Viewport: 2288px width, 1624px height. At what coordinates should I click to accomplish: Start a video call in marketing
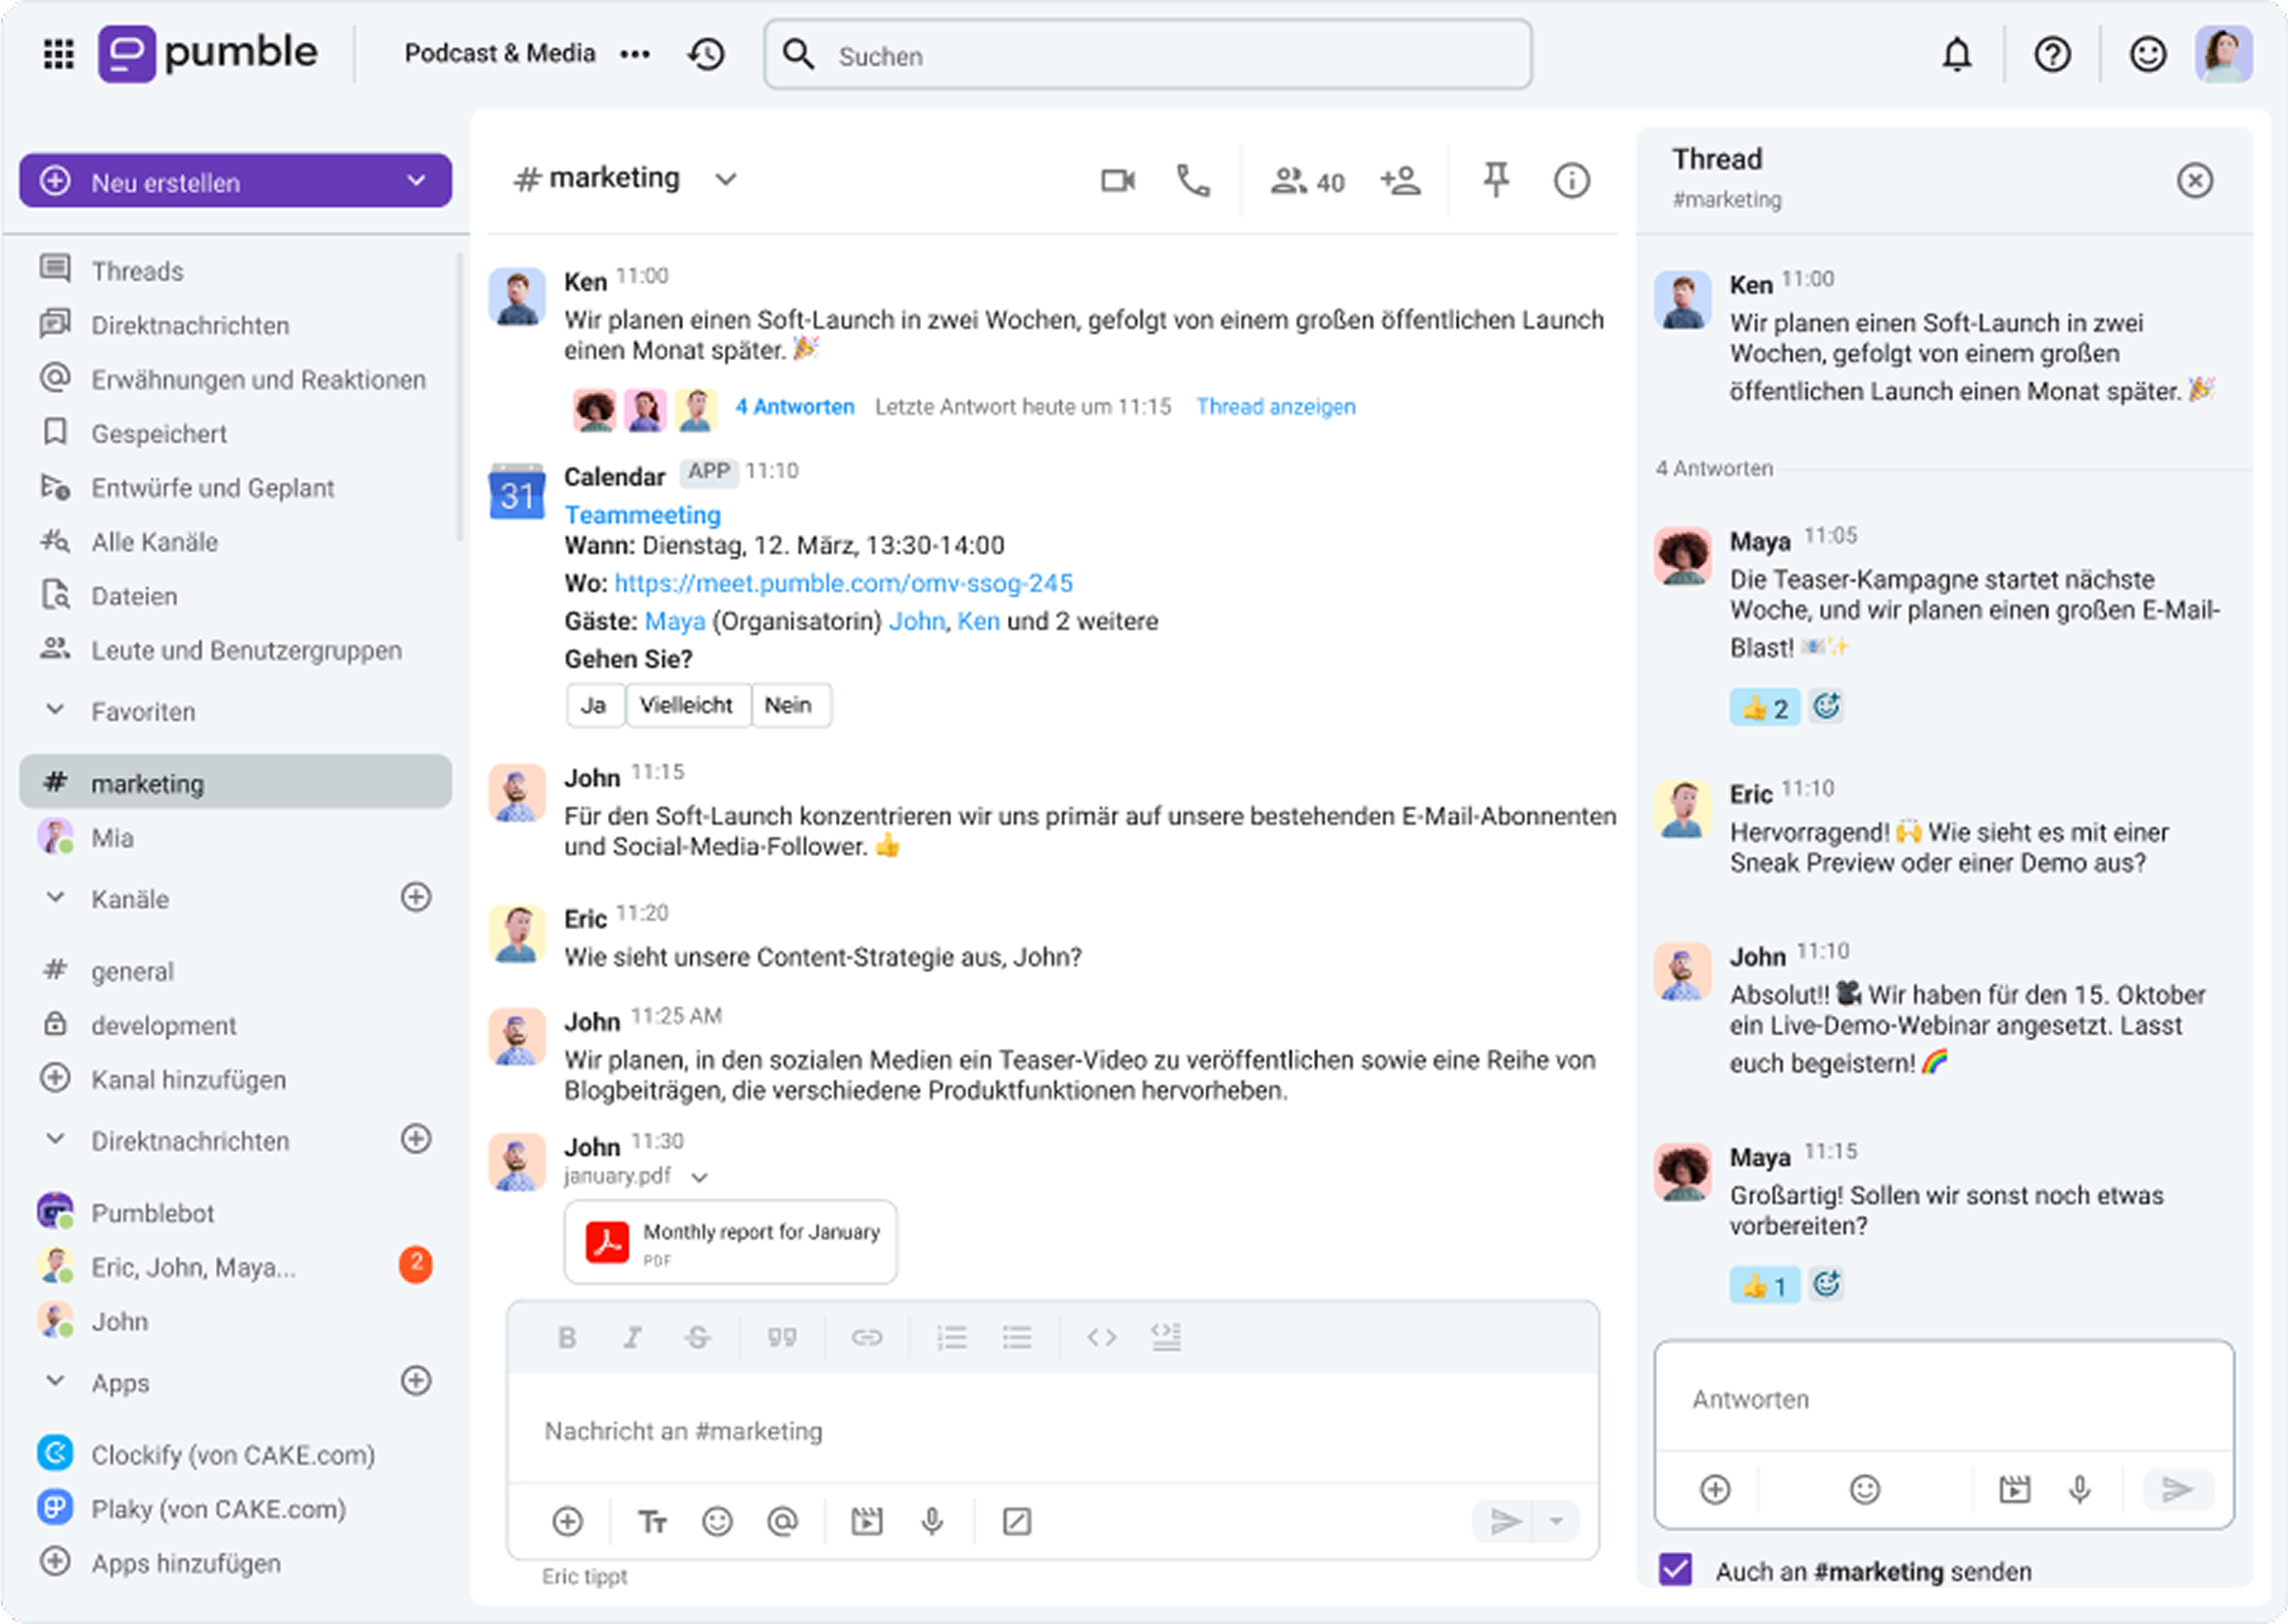1117,181
